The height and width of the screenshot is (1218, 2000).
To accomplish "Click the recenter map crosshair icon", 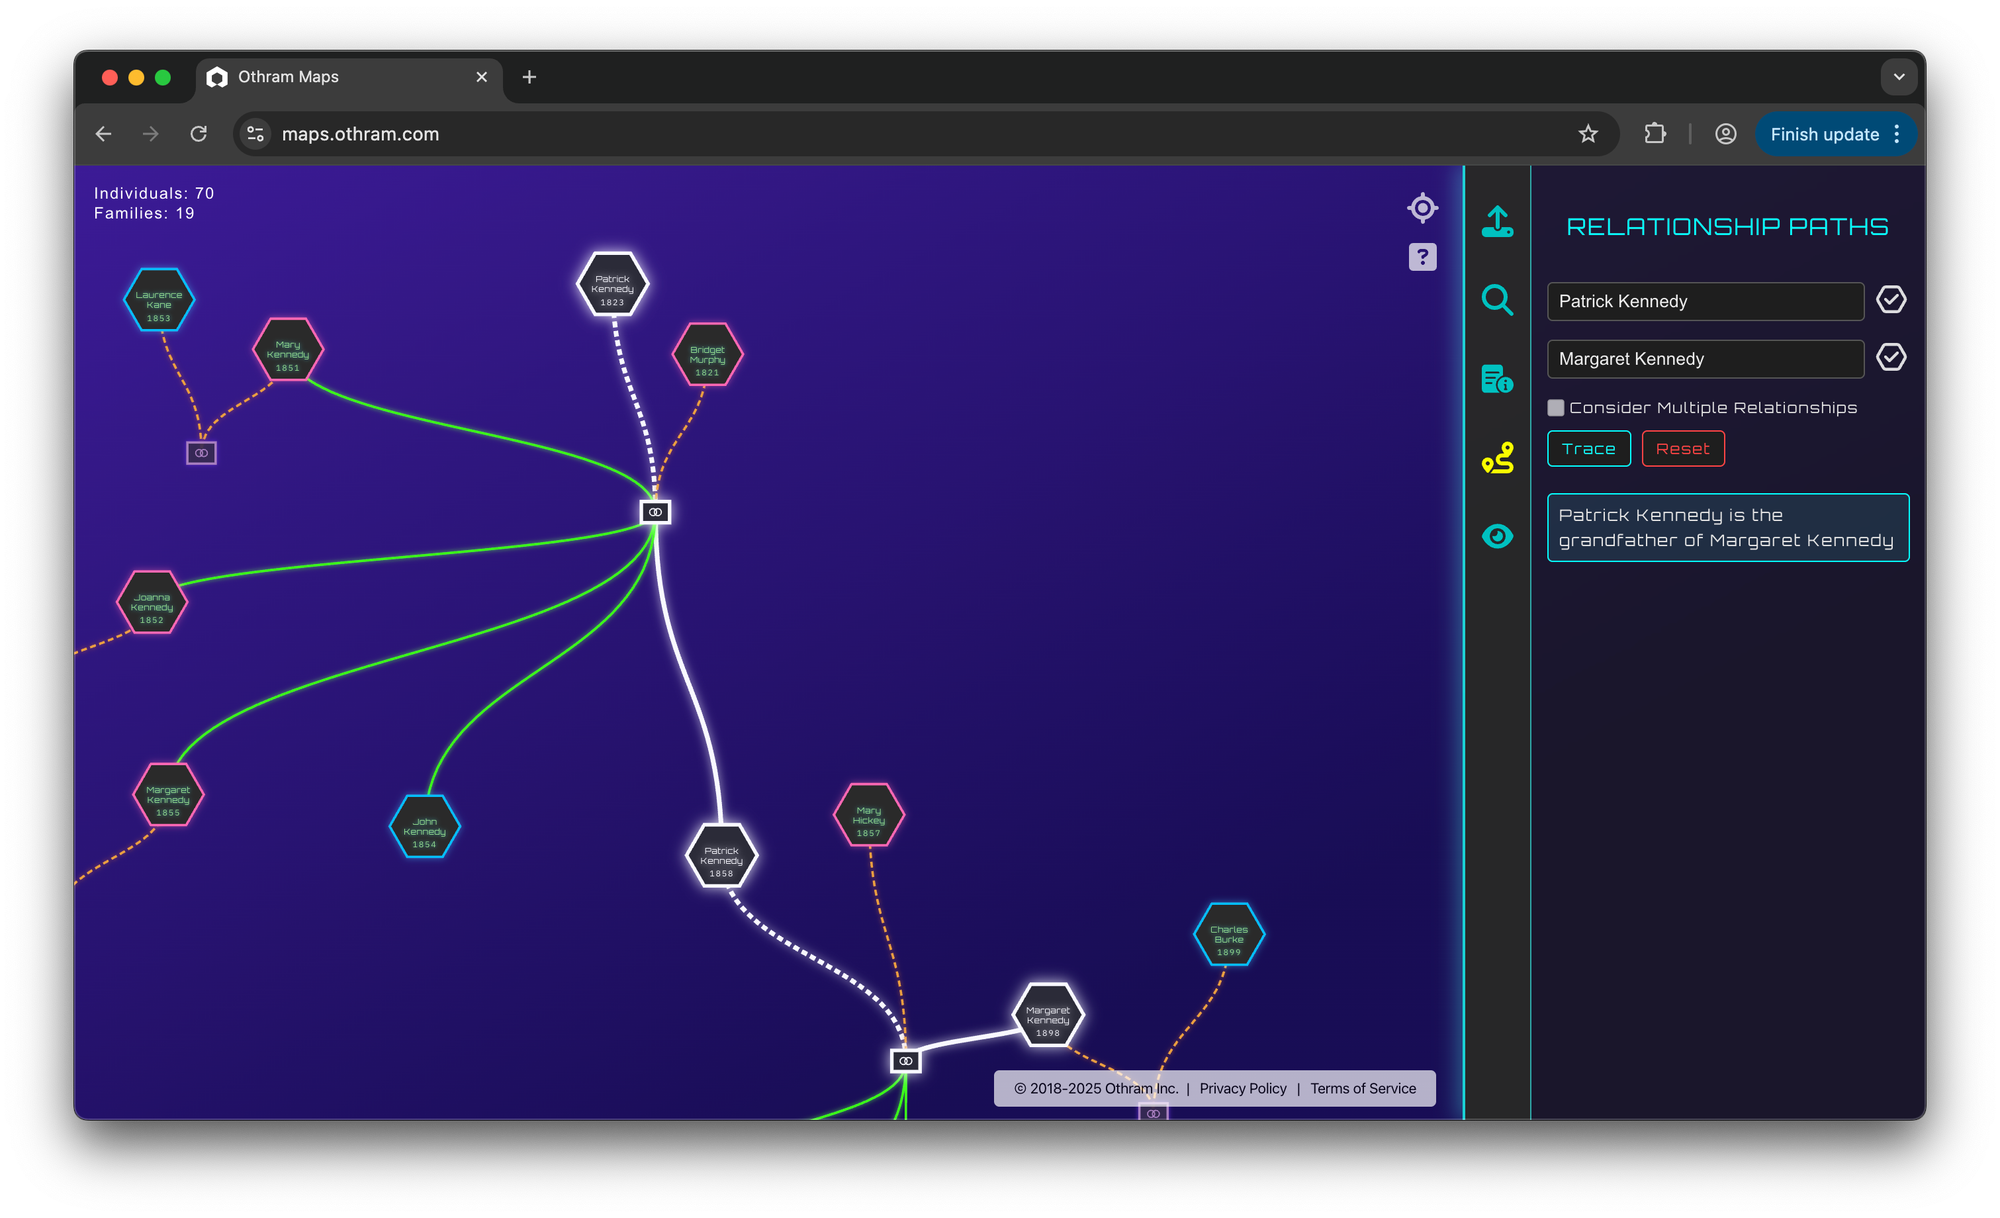I will tap(1422, 208).
